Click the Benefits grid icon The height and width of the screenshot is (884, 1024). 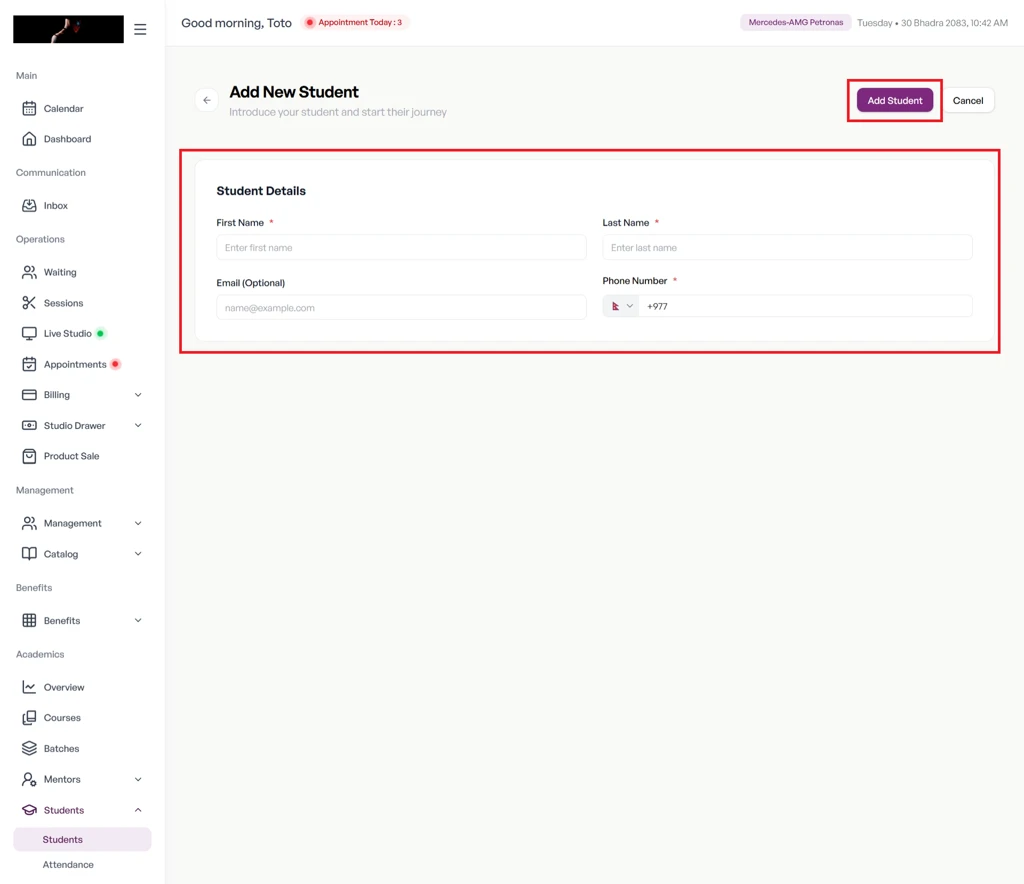[29, 620]
